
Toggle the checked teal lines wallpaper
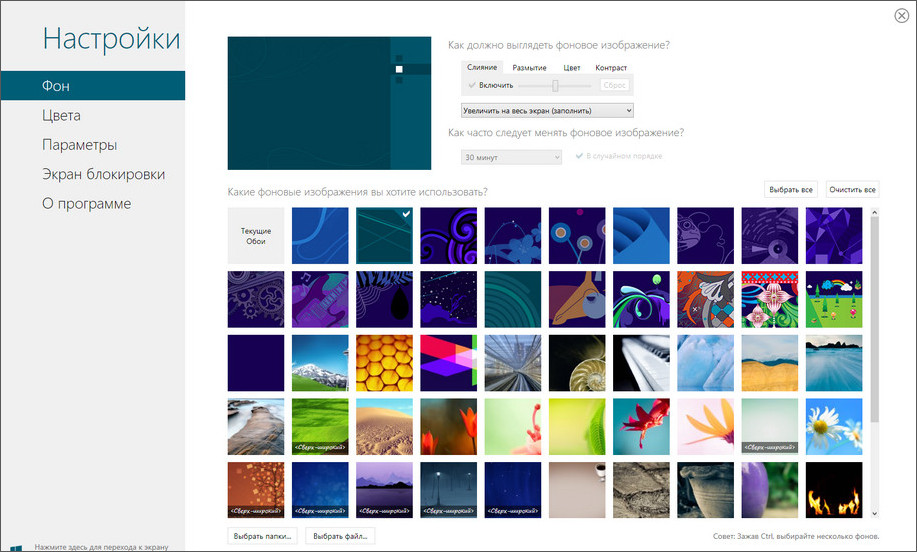[x=384, y=236]
